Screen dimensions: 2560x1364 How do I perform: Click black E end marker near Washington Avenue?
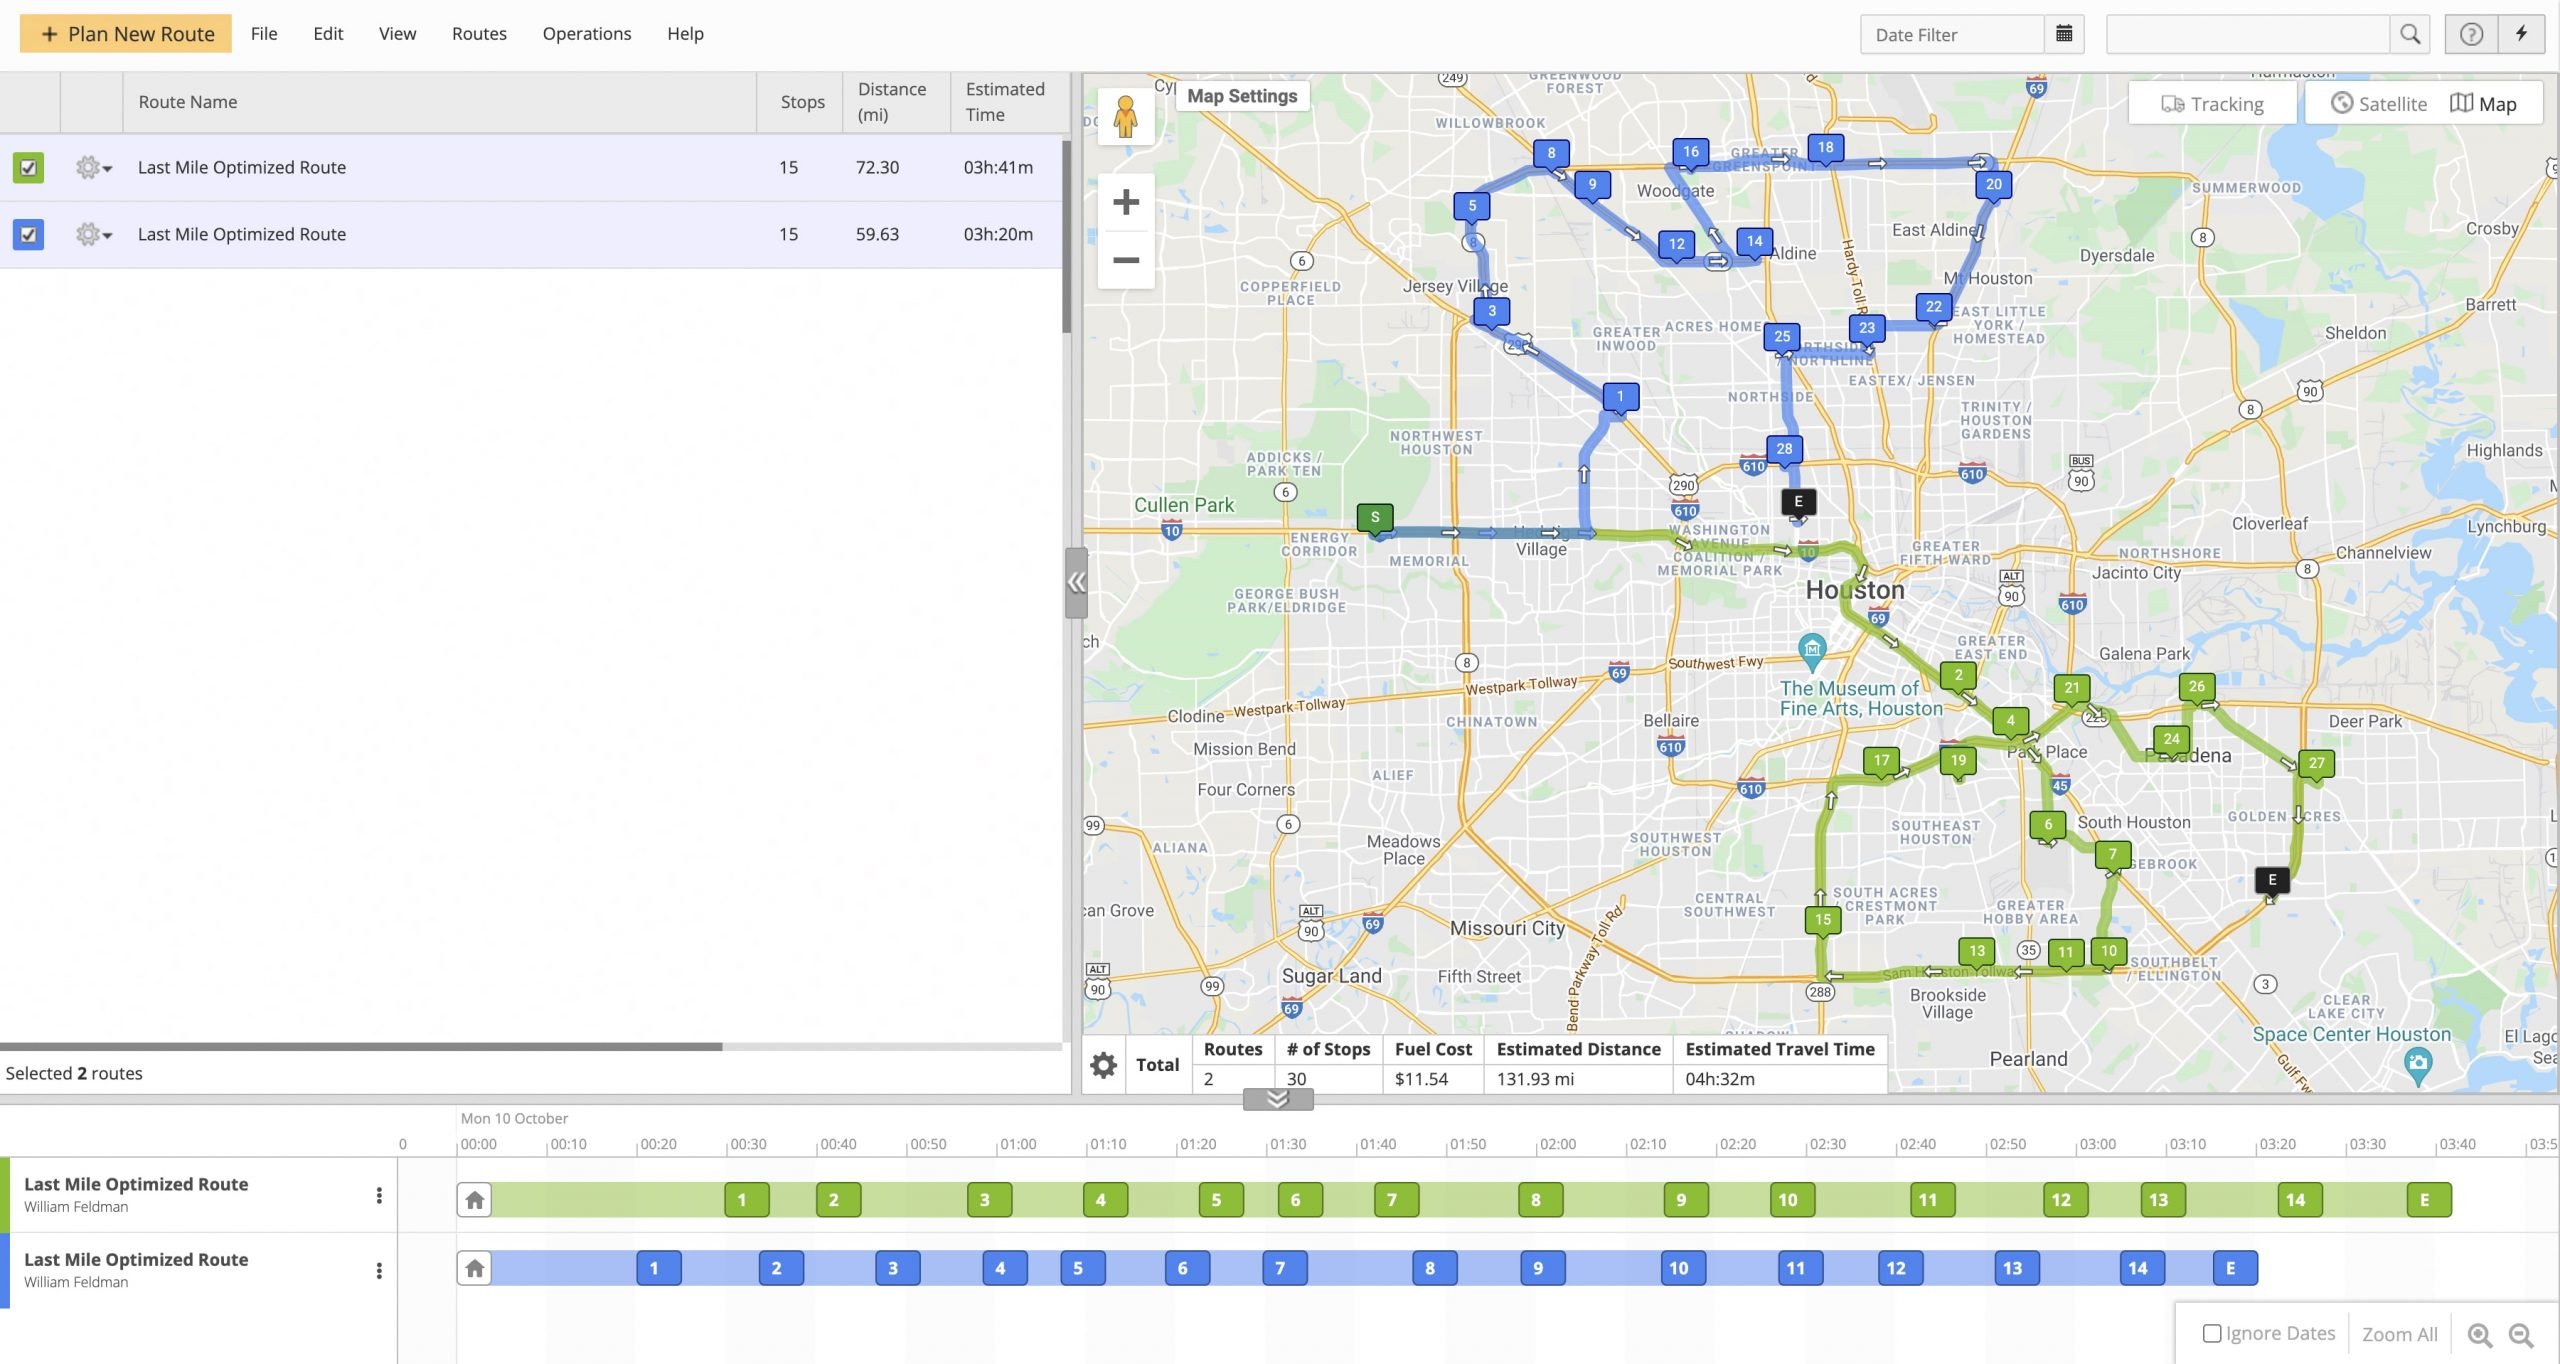tap(1798, 503)
